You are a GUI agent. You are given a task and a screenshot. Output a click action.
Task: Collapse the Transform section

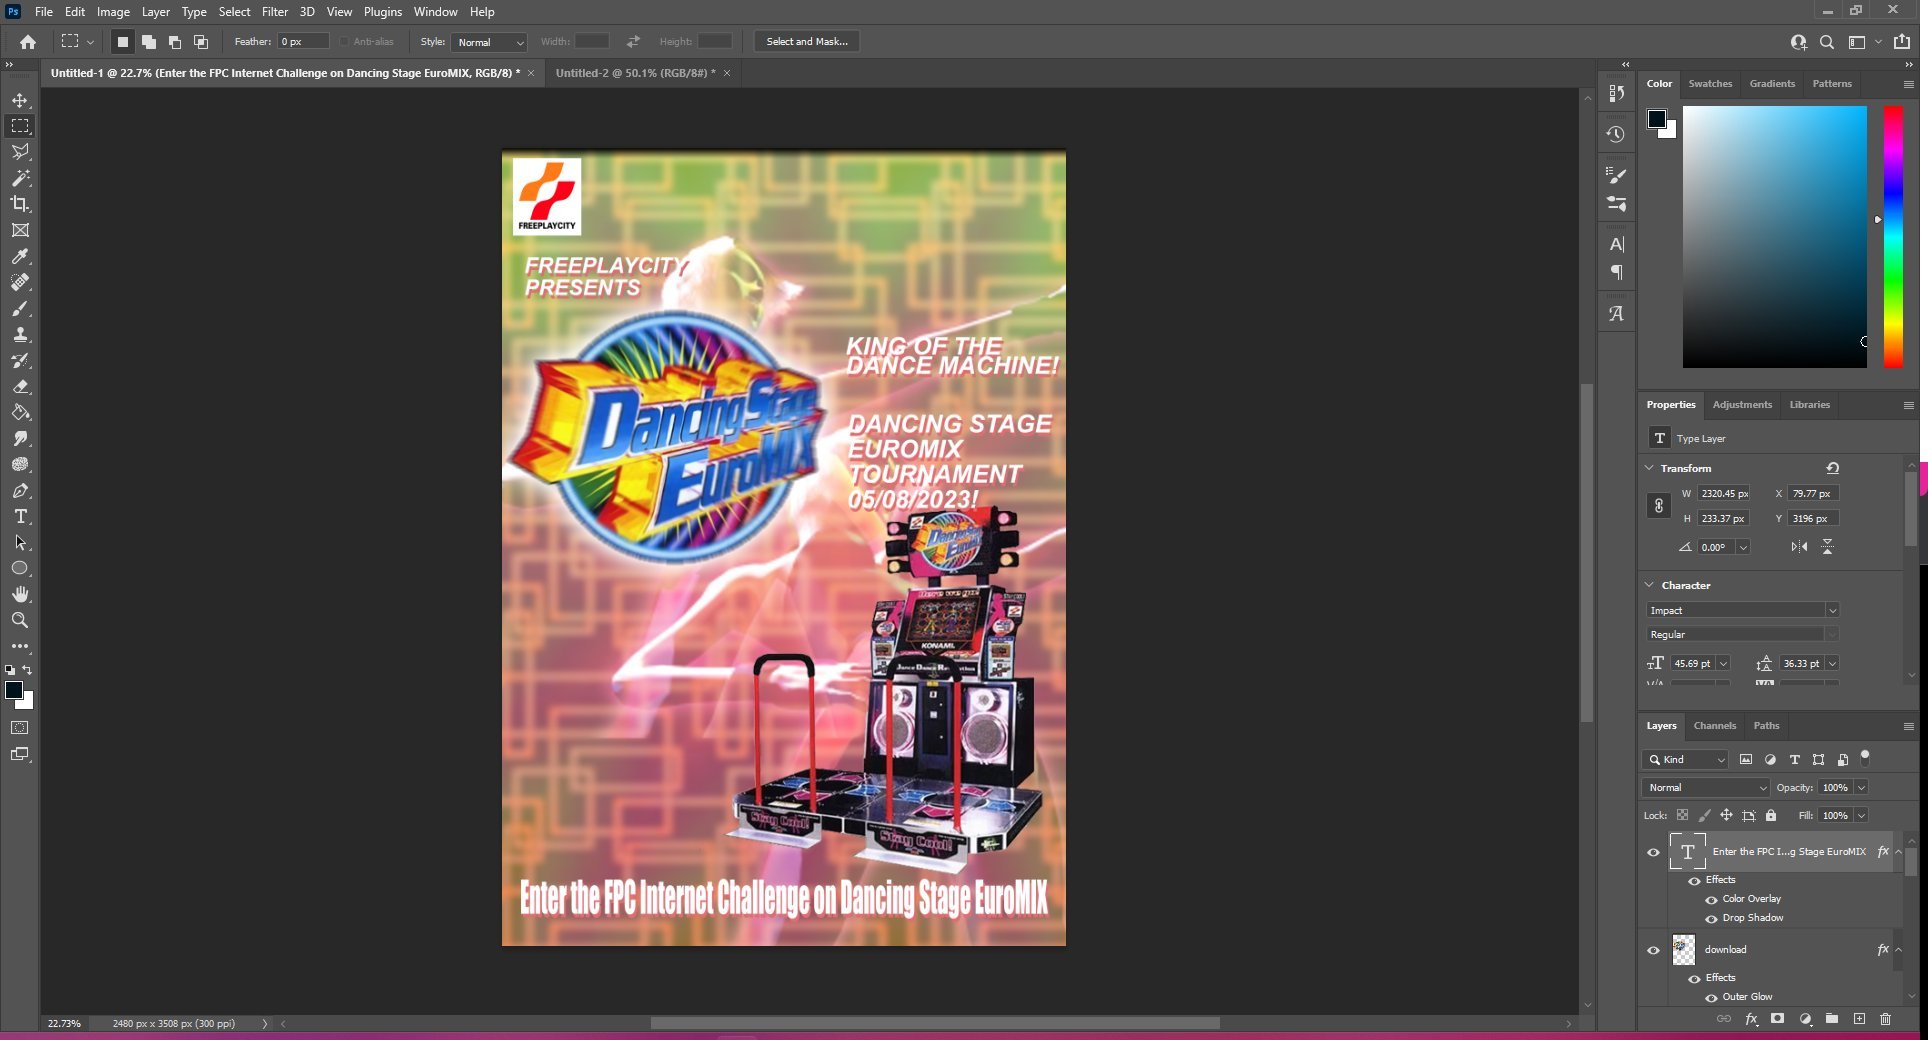click(1650, 468)
